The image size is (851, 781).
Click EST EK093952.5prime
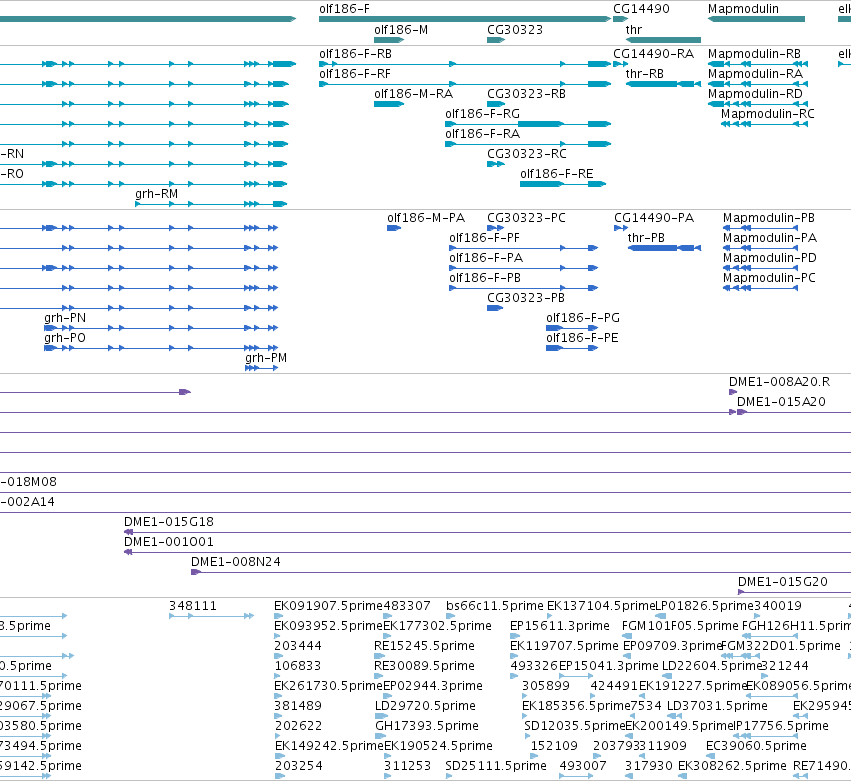click(x=279, y=636)
